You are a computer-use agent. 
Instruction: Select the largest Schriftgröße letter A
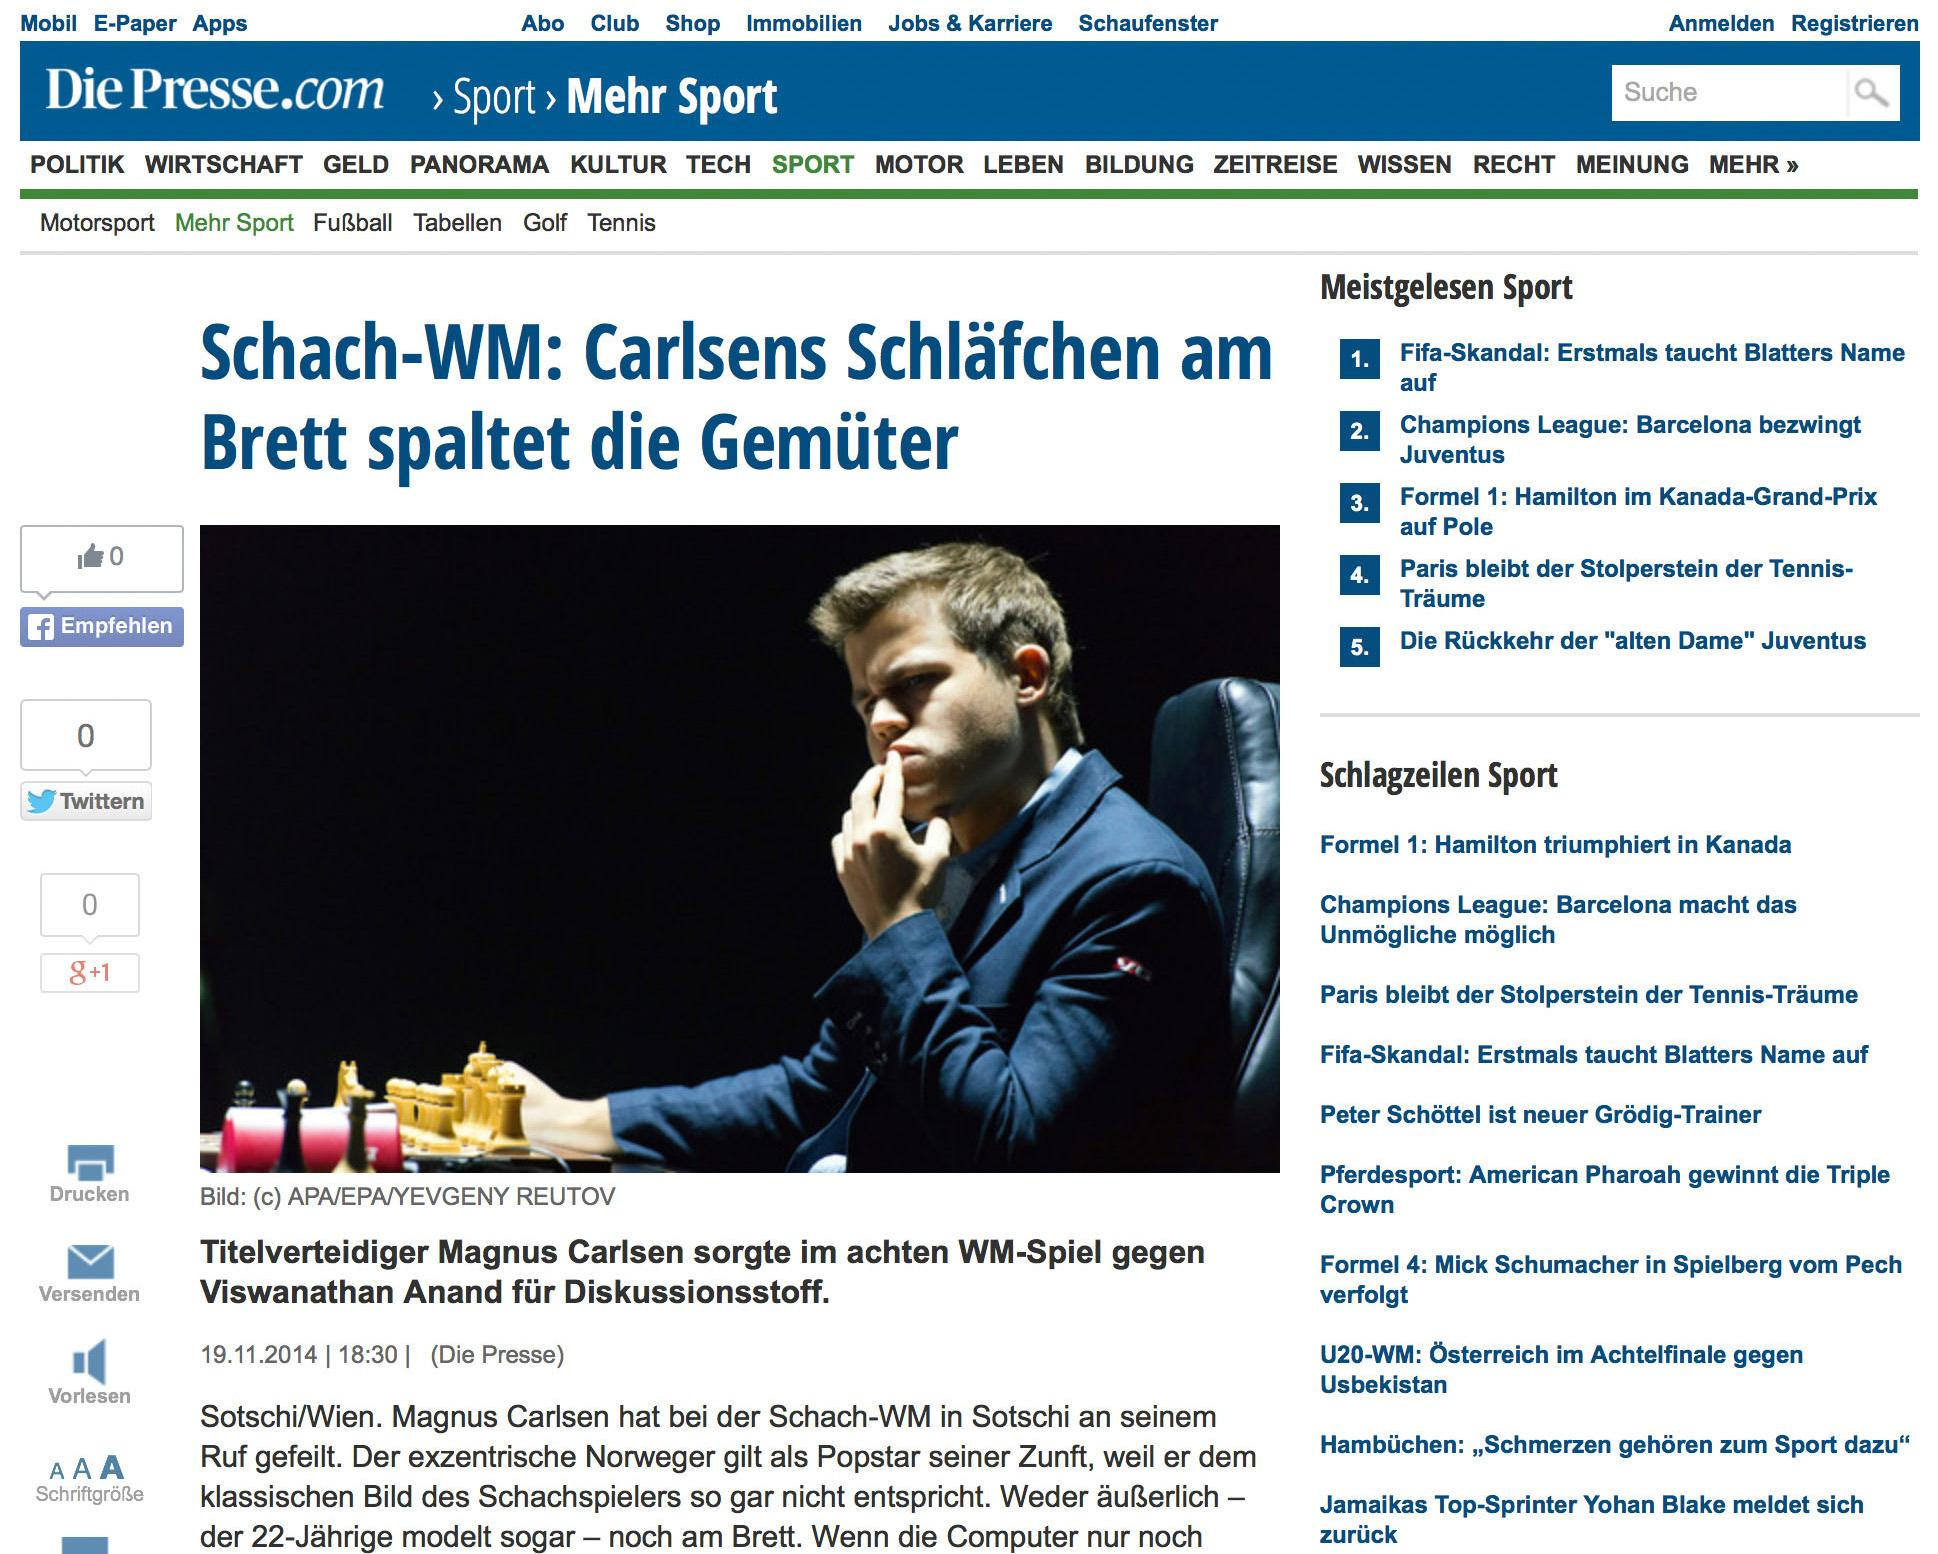[112, 1467]
